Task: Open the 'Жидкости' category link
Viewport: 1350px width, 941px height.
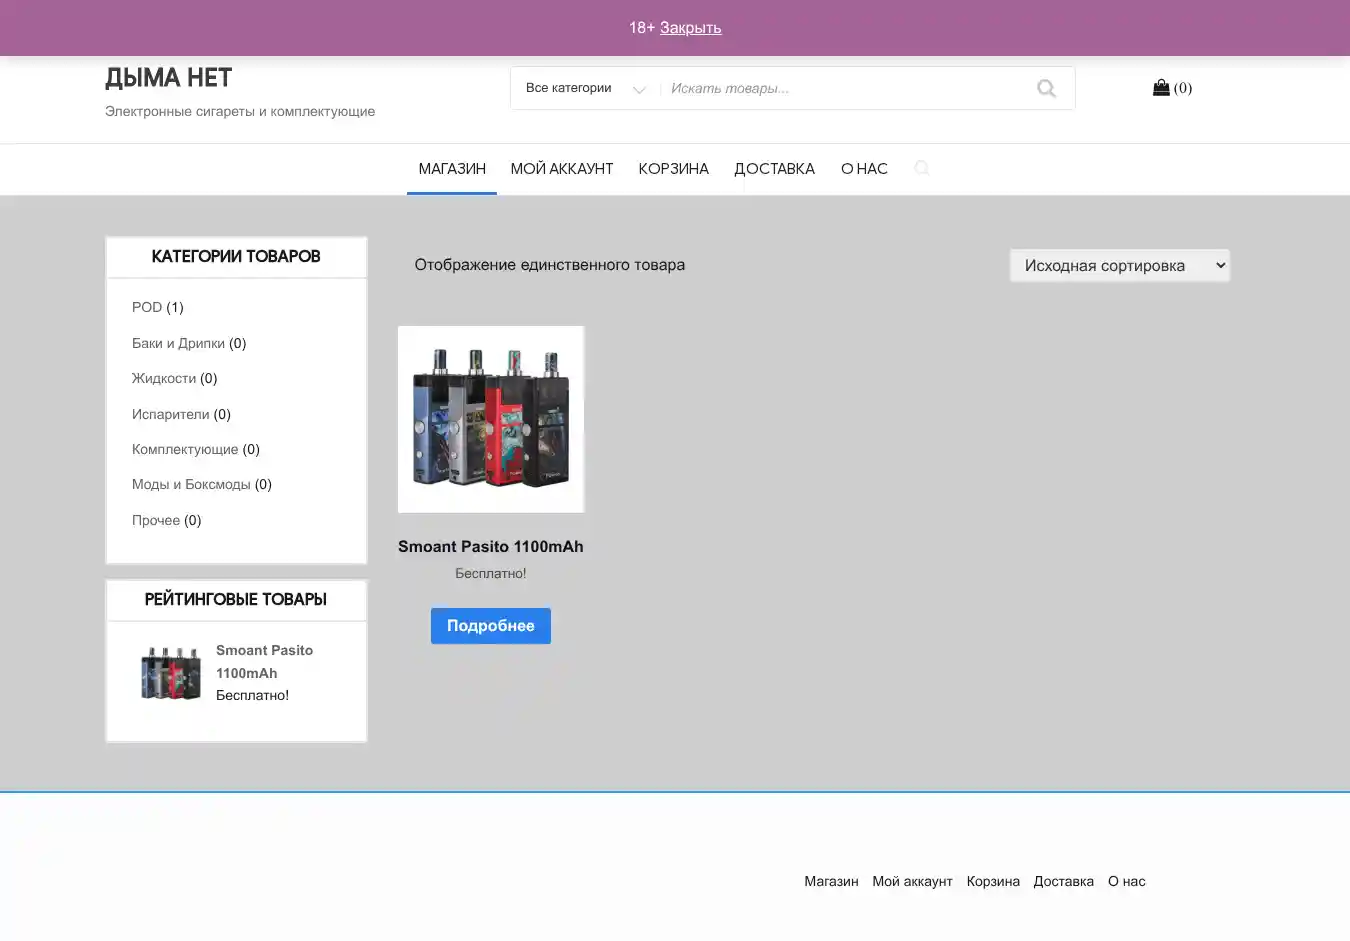Action: 164,378
